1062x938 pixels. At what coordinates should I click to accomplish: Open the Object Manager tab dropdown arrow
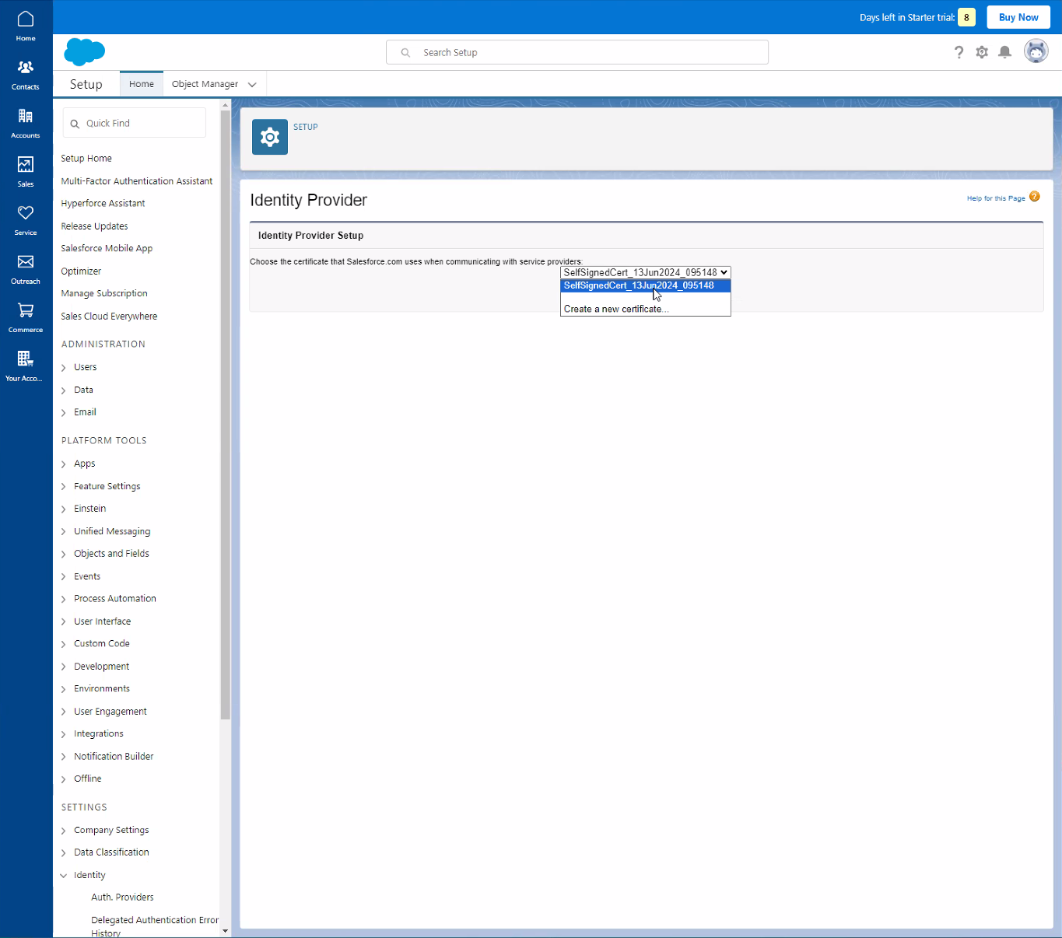252,85
